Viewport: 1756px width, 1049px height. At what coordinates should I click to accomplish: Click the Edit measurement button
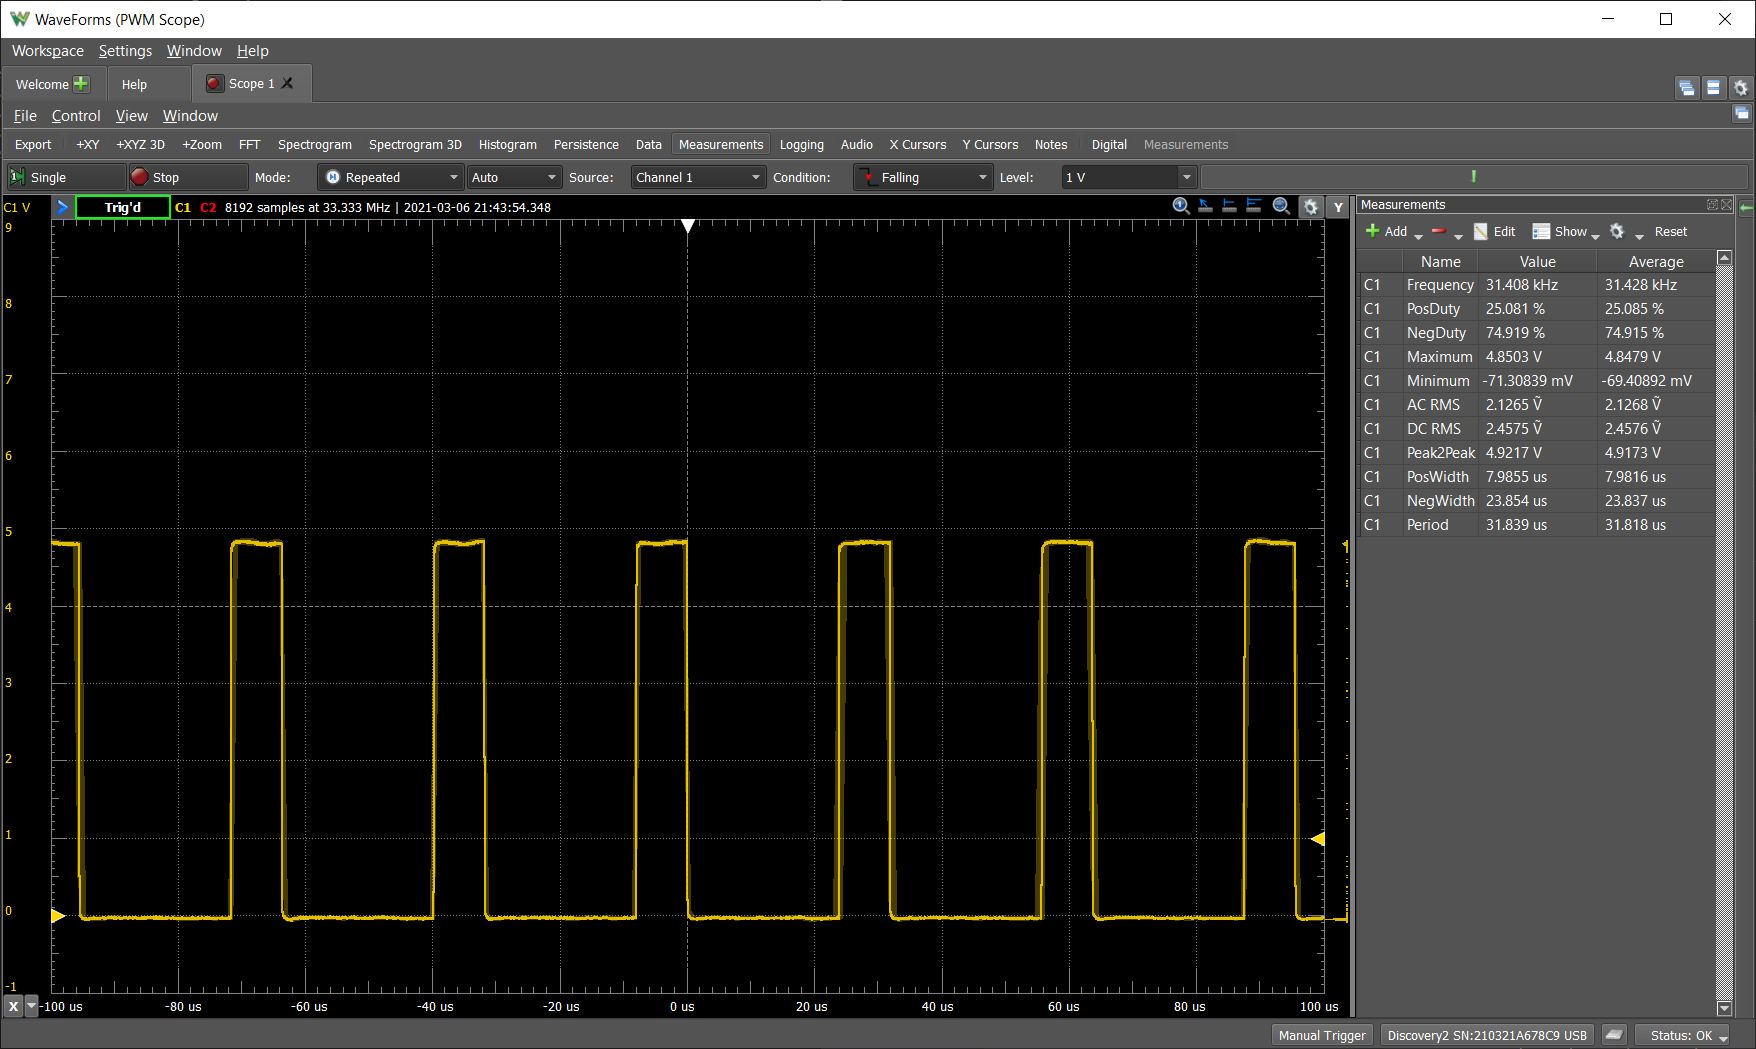tap(1494, 231)
